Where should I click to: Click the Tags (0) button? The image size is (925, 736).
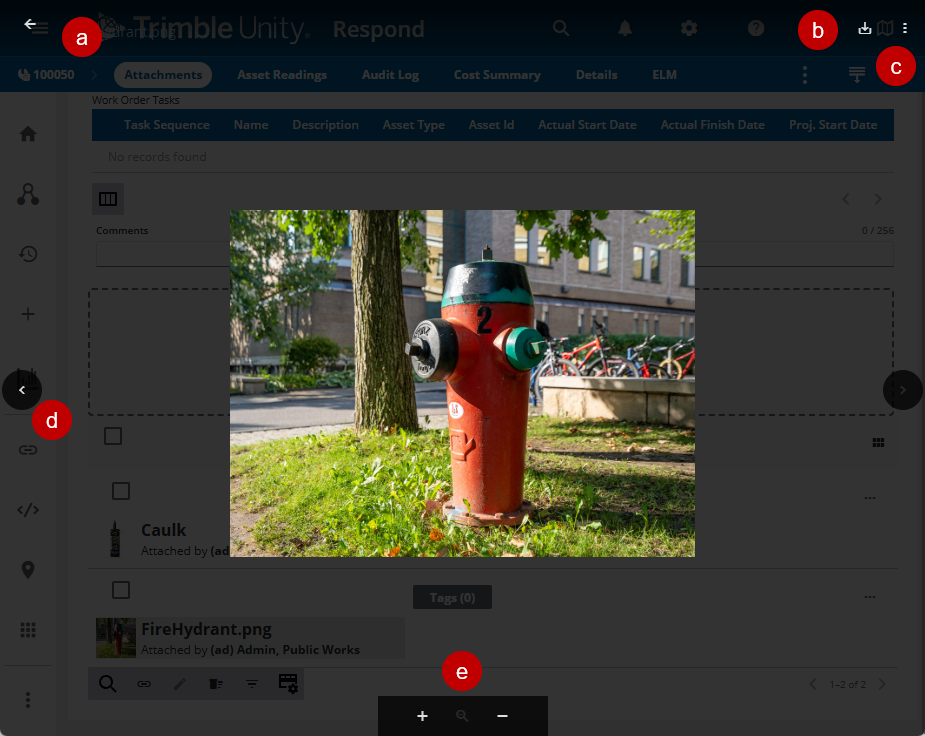coord(452,597)
